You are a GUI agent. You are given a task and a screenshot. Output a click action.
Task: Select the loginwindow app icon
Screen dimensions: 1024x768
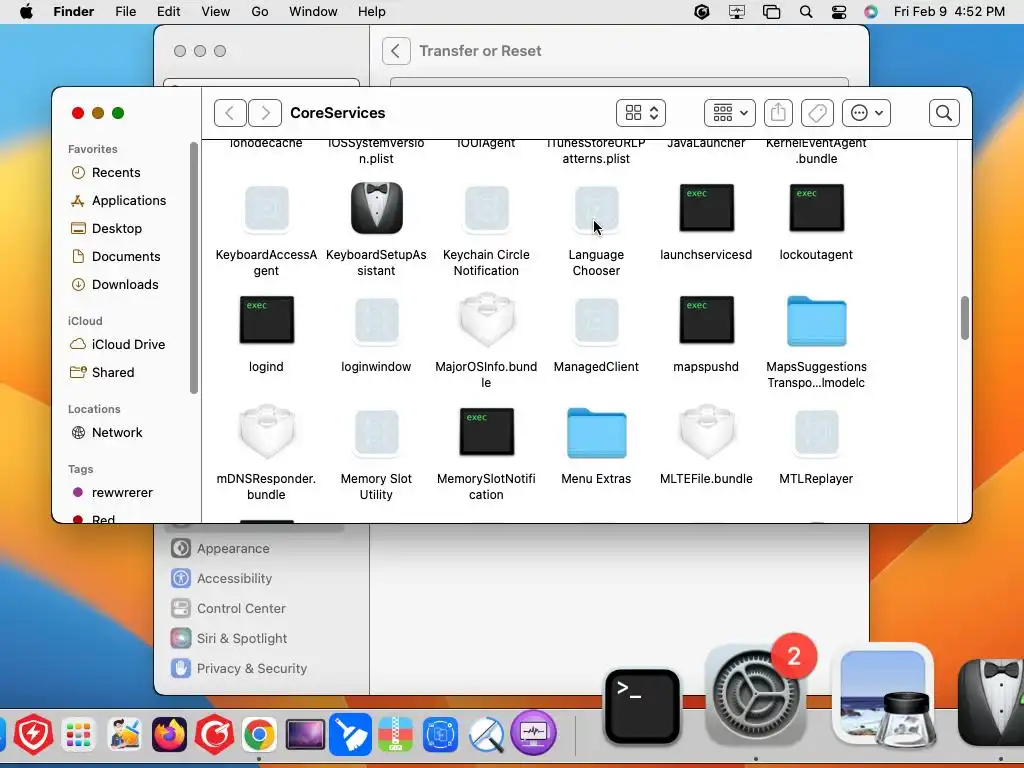[x=376, y=321]
